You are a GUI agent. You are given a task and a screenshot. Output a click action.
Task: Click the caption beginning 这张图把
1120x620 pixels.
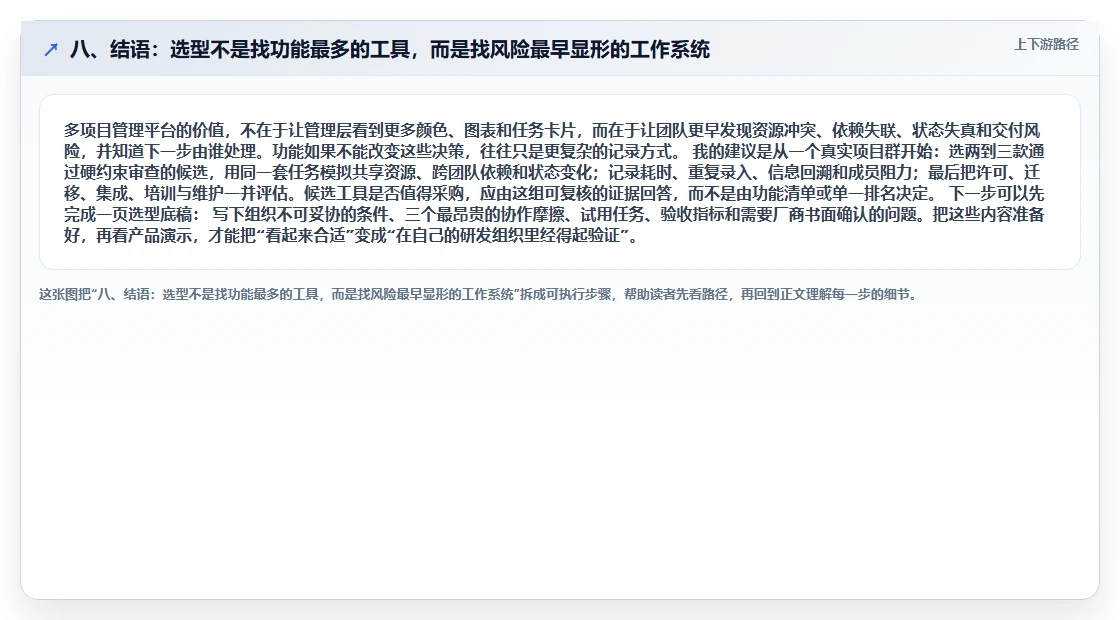[x=479, y=294]
